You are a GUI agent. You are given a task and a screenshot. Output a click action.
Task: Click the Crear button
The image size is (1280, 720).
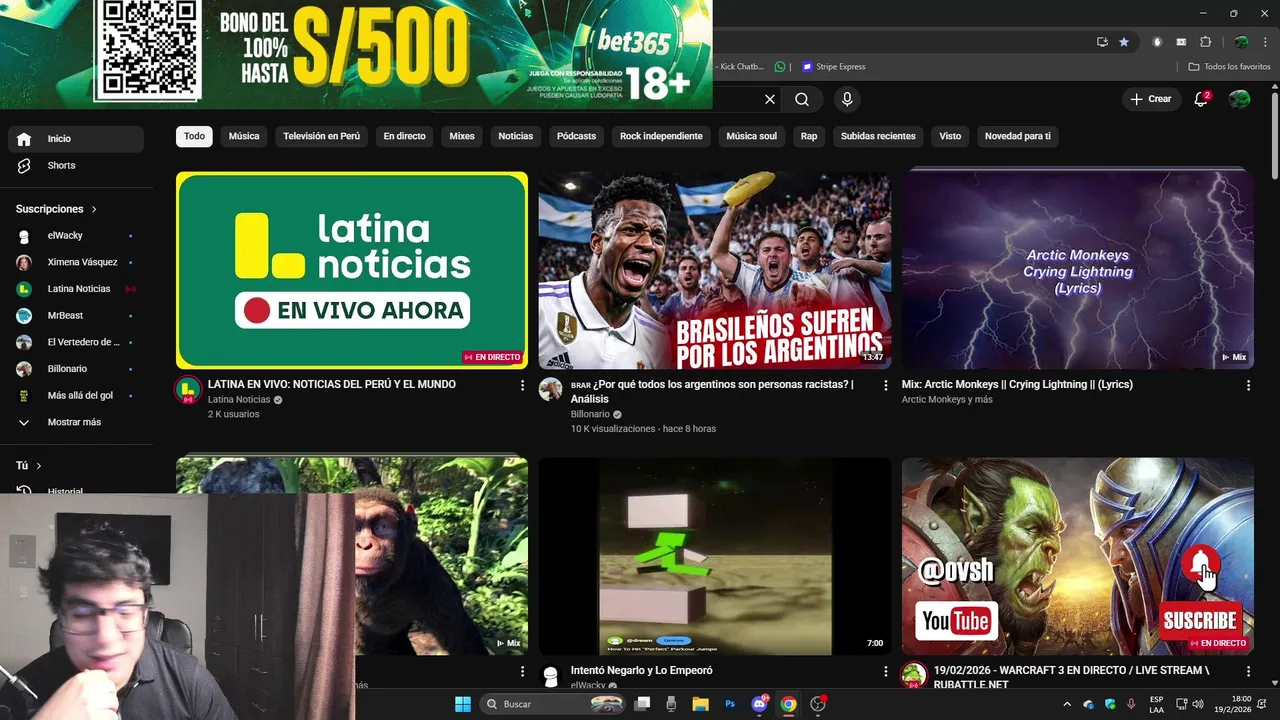pyautogui.click(x=1150, y=99)
